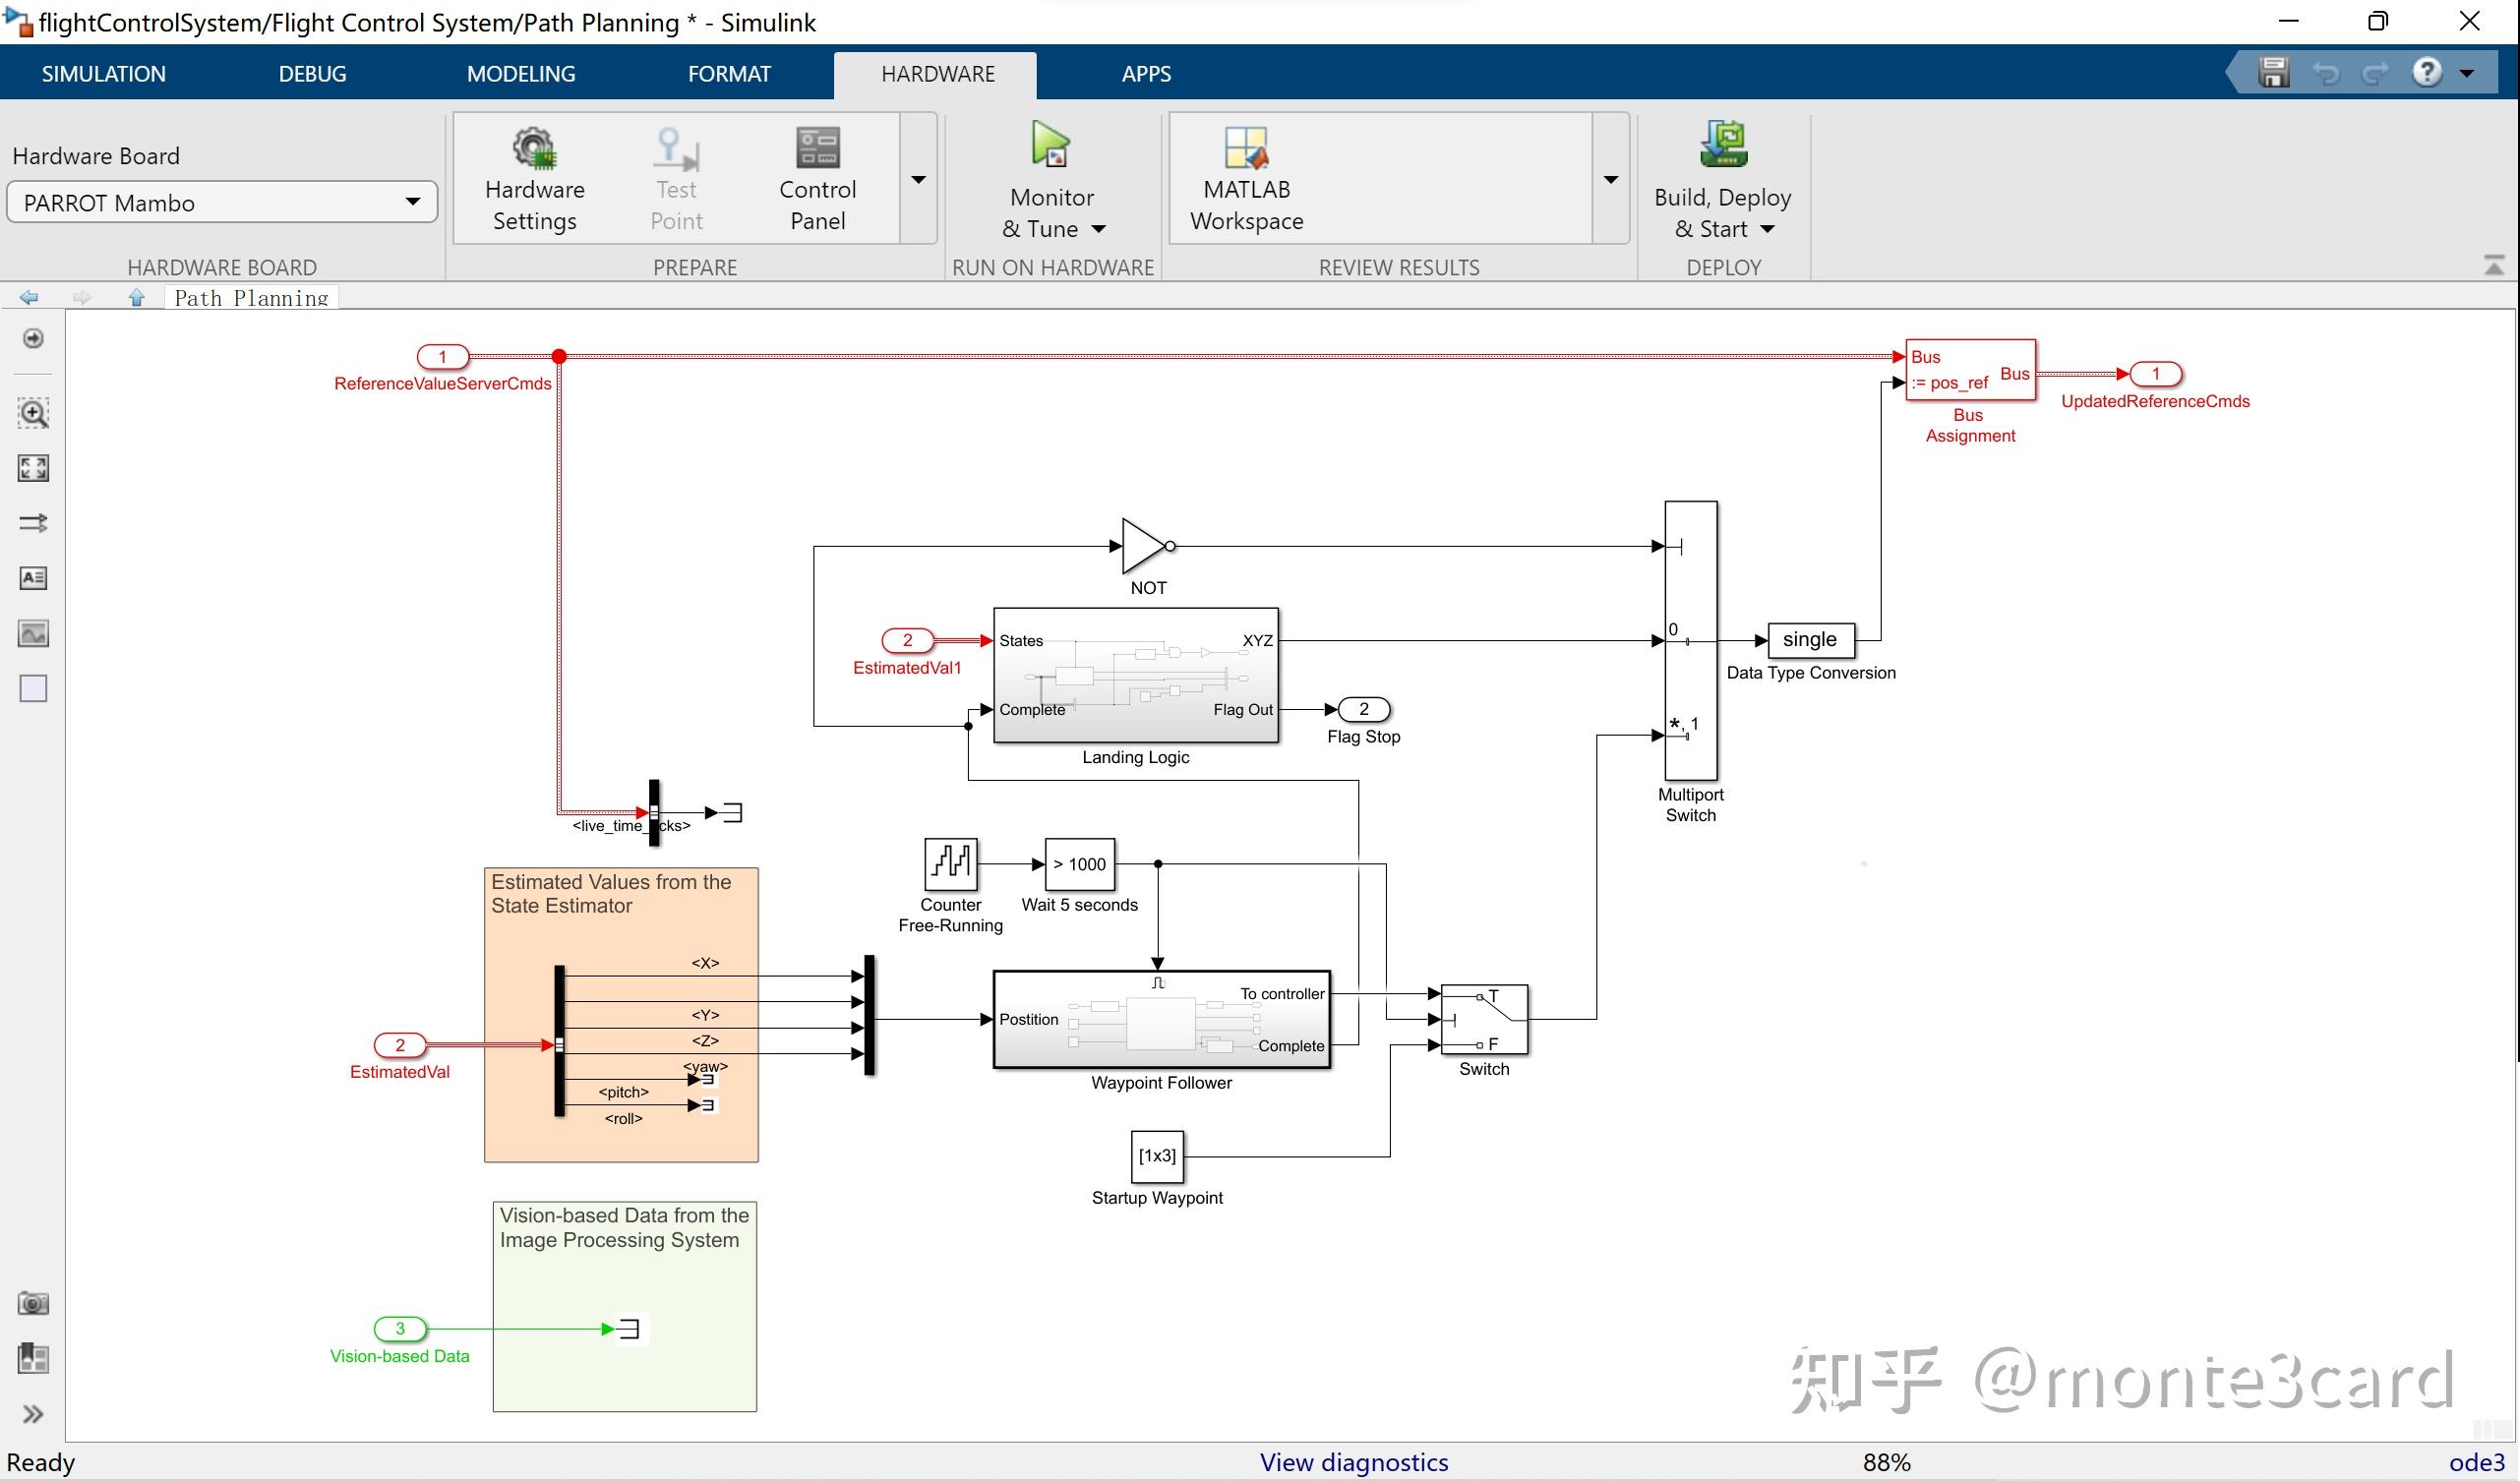Click the Save model icon in quick access
This screenshot has height=1481, width=2520.
[2273, 72]
